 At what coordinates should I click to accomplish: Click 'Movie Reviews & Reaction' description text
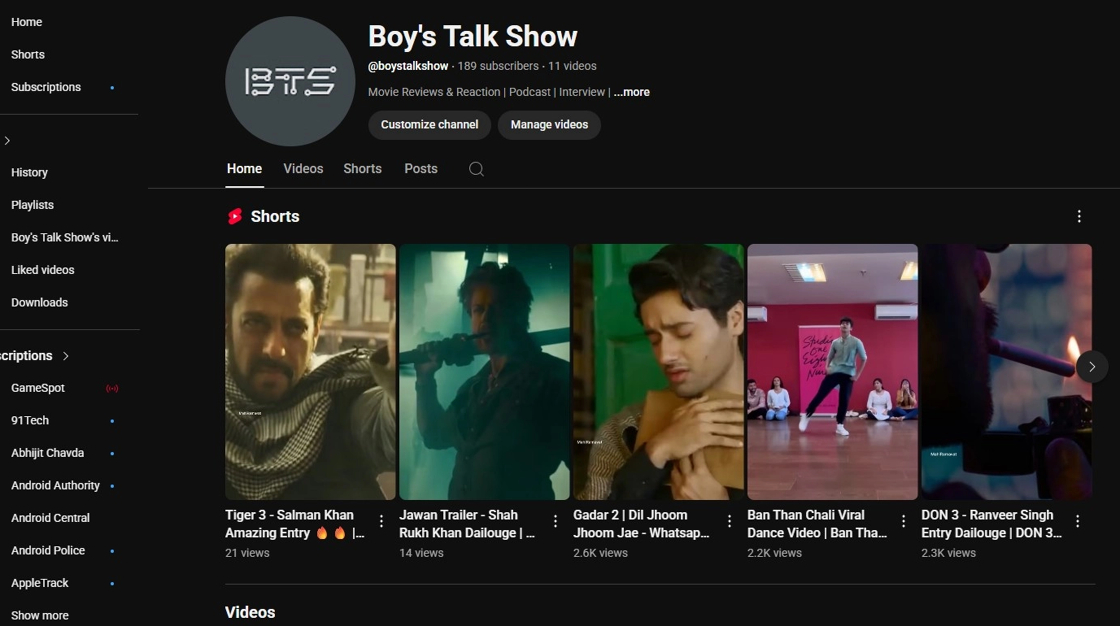(x=434, y=92)
